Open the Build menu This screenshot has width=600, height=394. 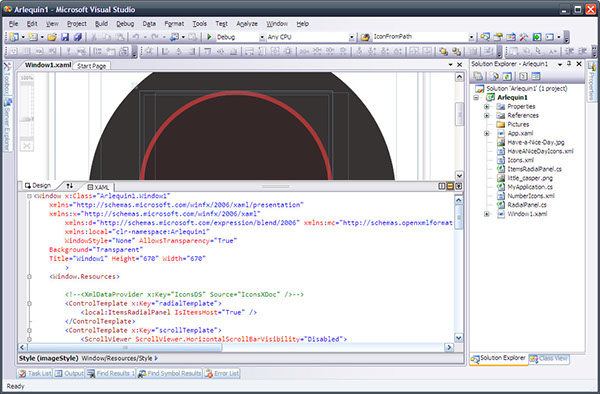(101, 24)
